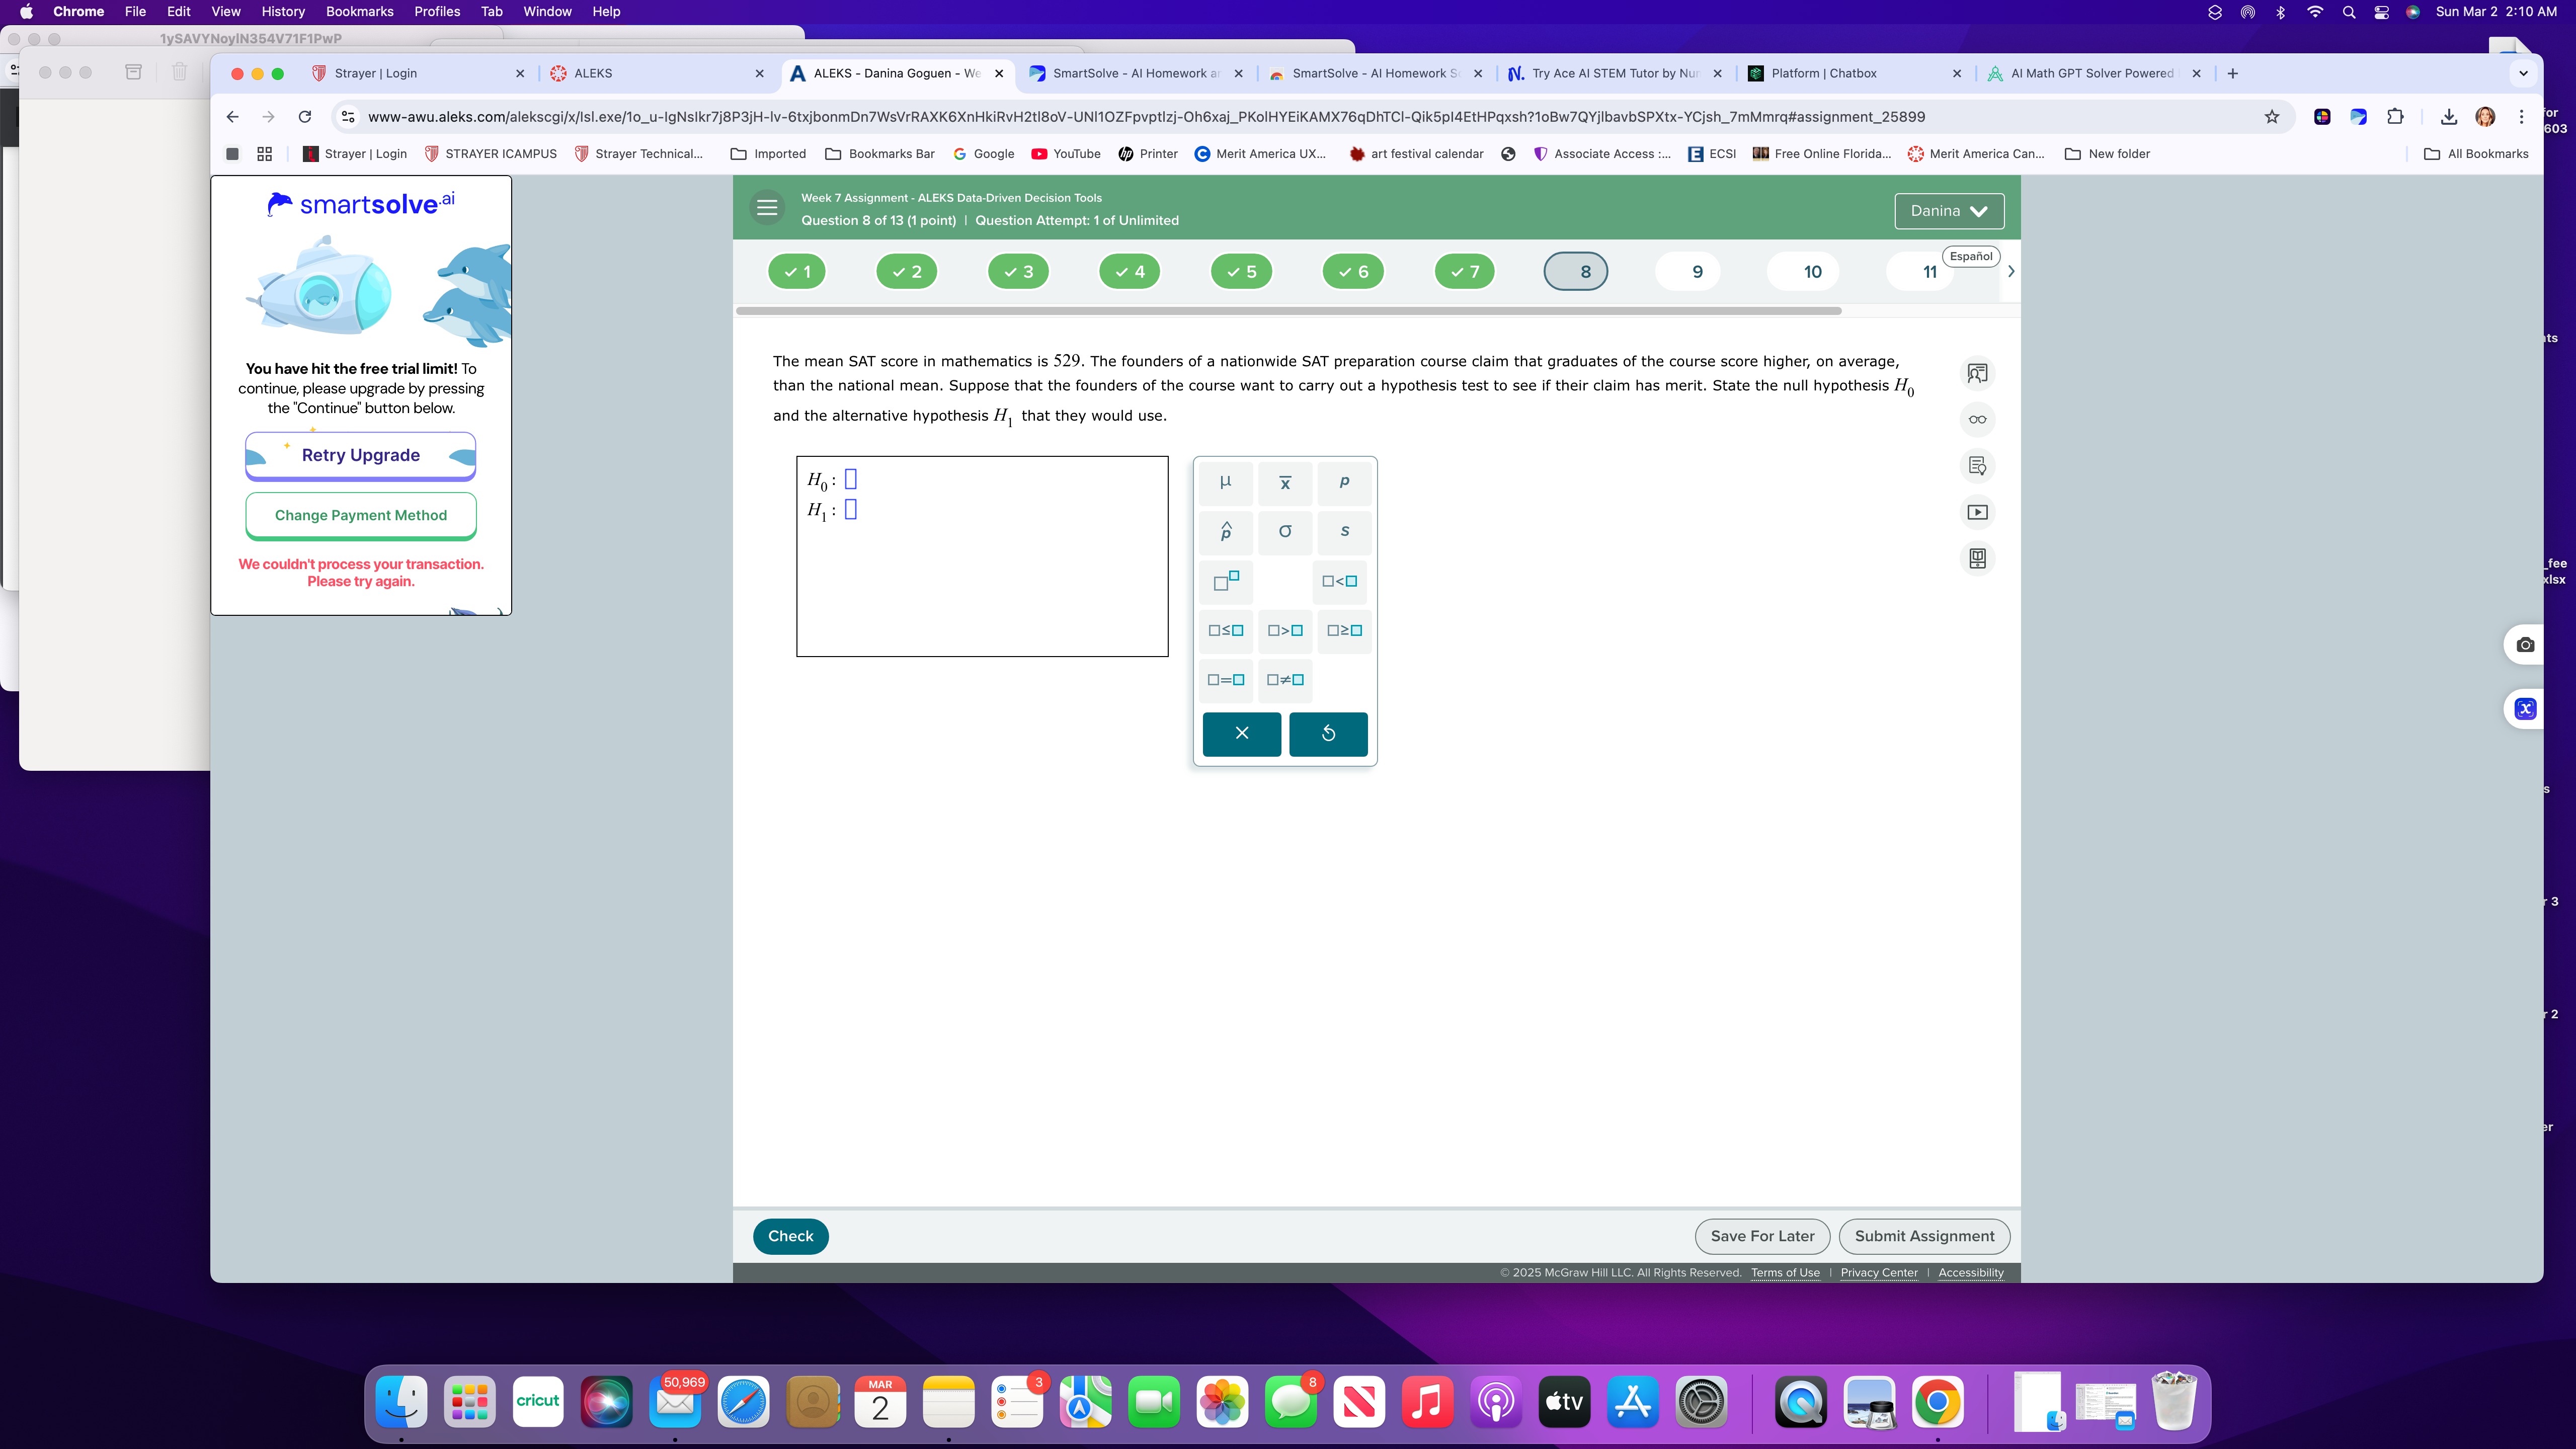This screenshot has width=2576, height=1449.
Task: Show more questions with right chevron
Action: coord(2011,272)
